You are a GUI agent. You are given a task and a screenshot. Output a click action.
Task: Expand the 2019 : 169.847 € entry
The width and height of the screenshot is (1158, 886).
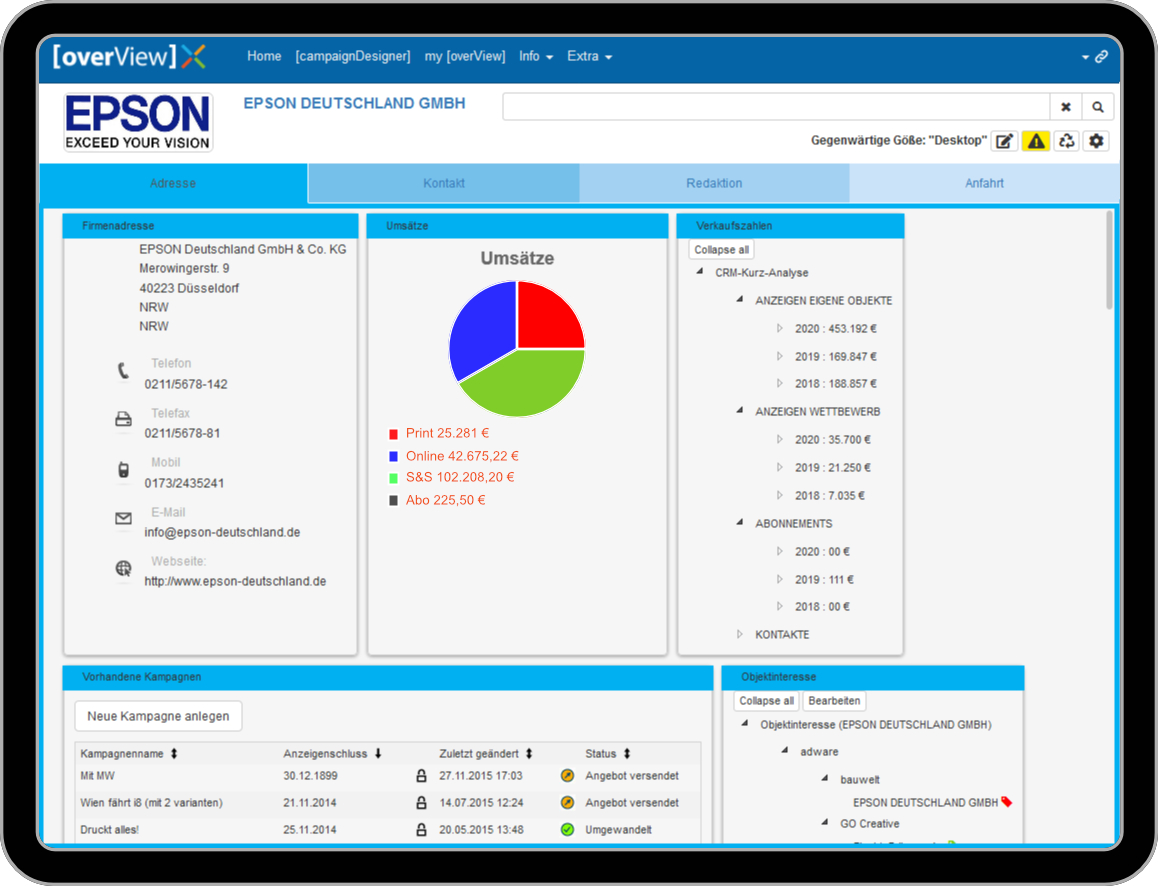(779, 357)
